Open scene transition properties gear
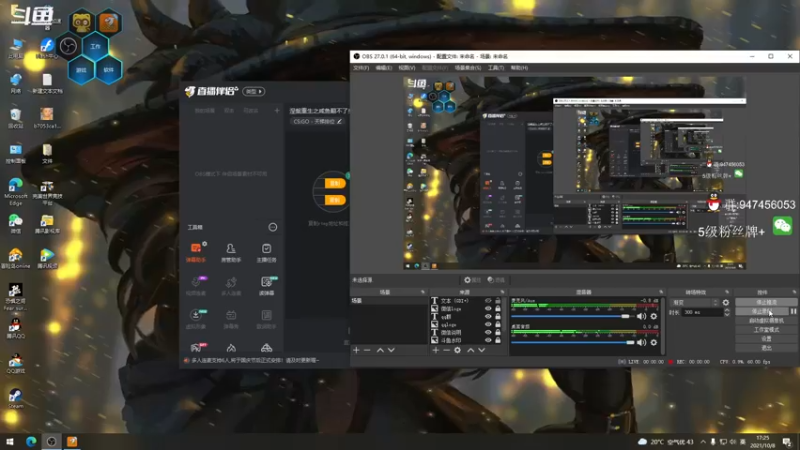 coord(726,303)
